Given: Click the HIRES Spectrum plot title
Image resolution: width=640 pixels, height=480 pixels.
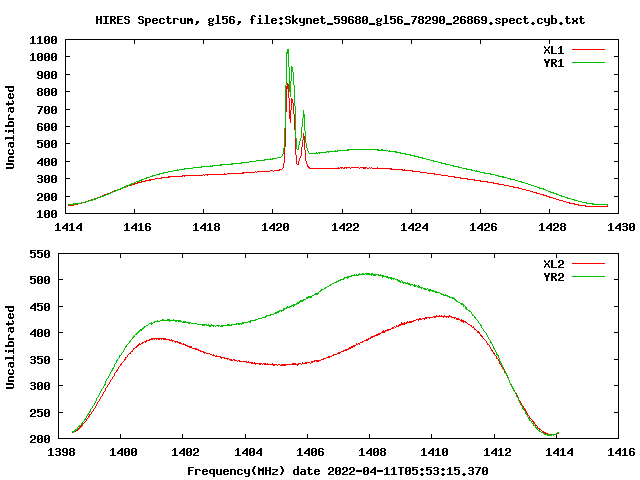Looking at the screenshot, I should coord(340,20).
